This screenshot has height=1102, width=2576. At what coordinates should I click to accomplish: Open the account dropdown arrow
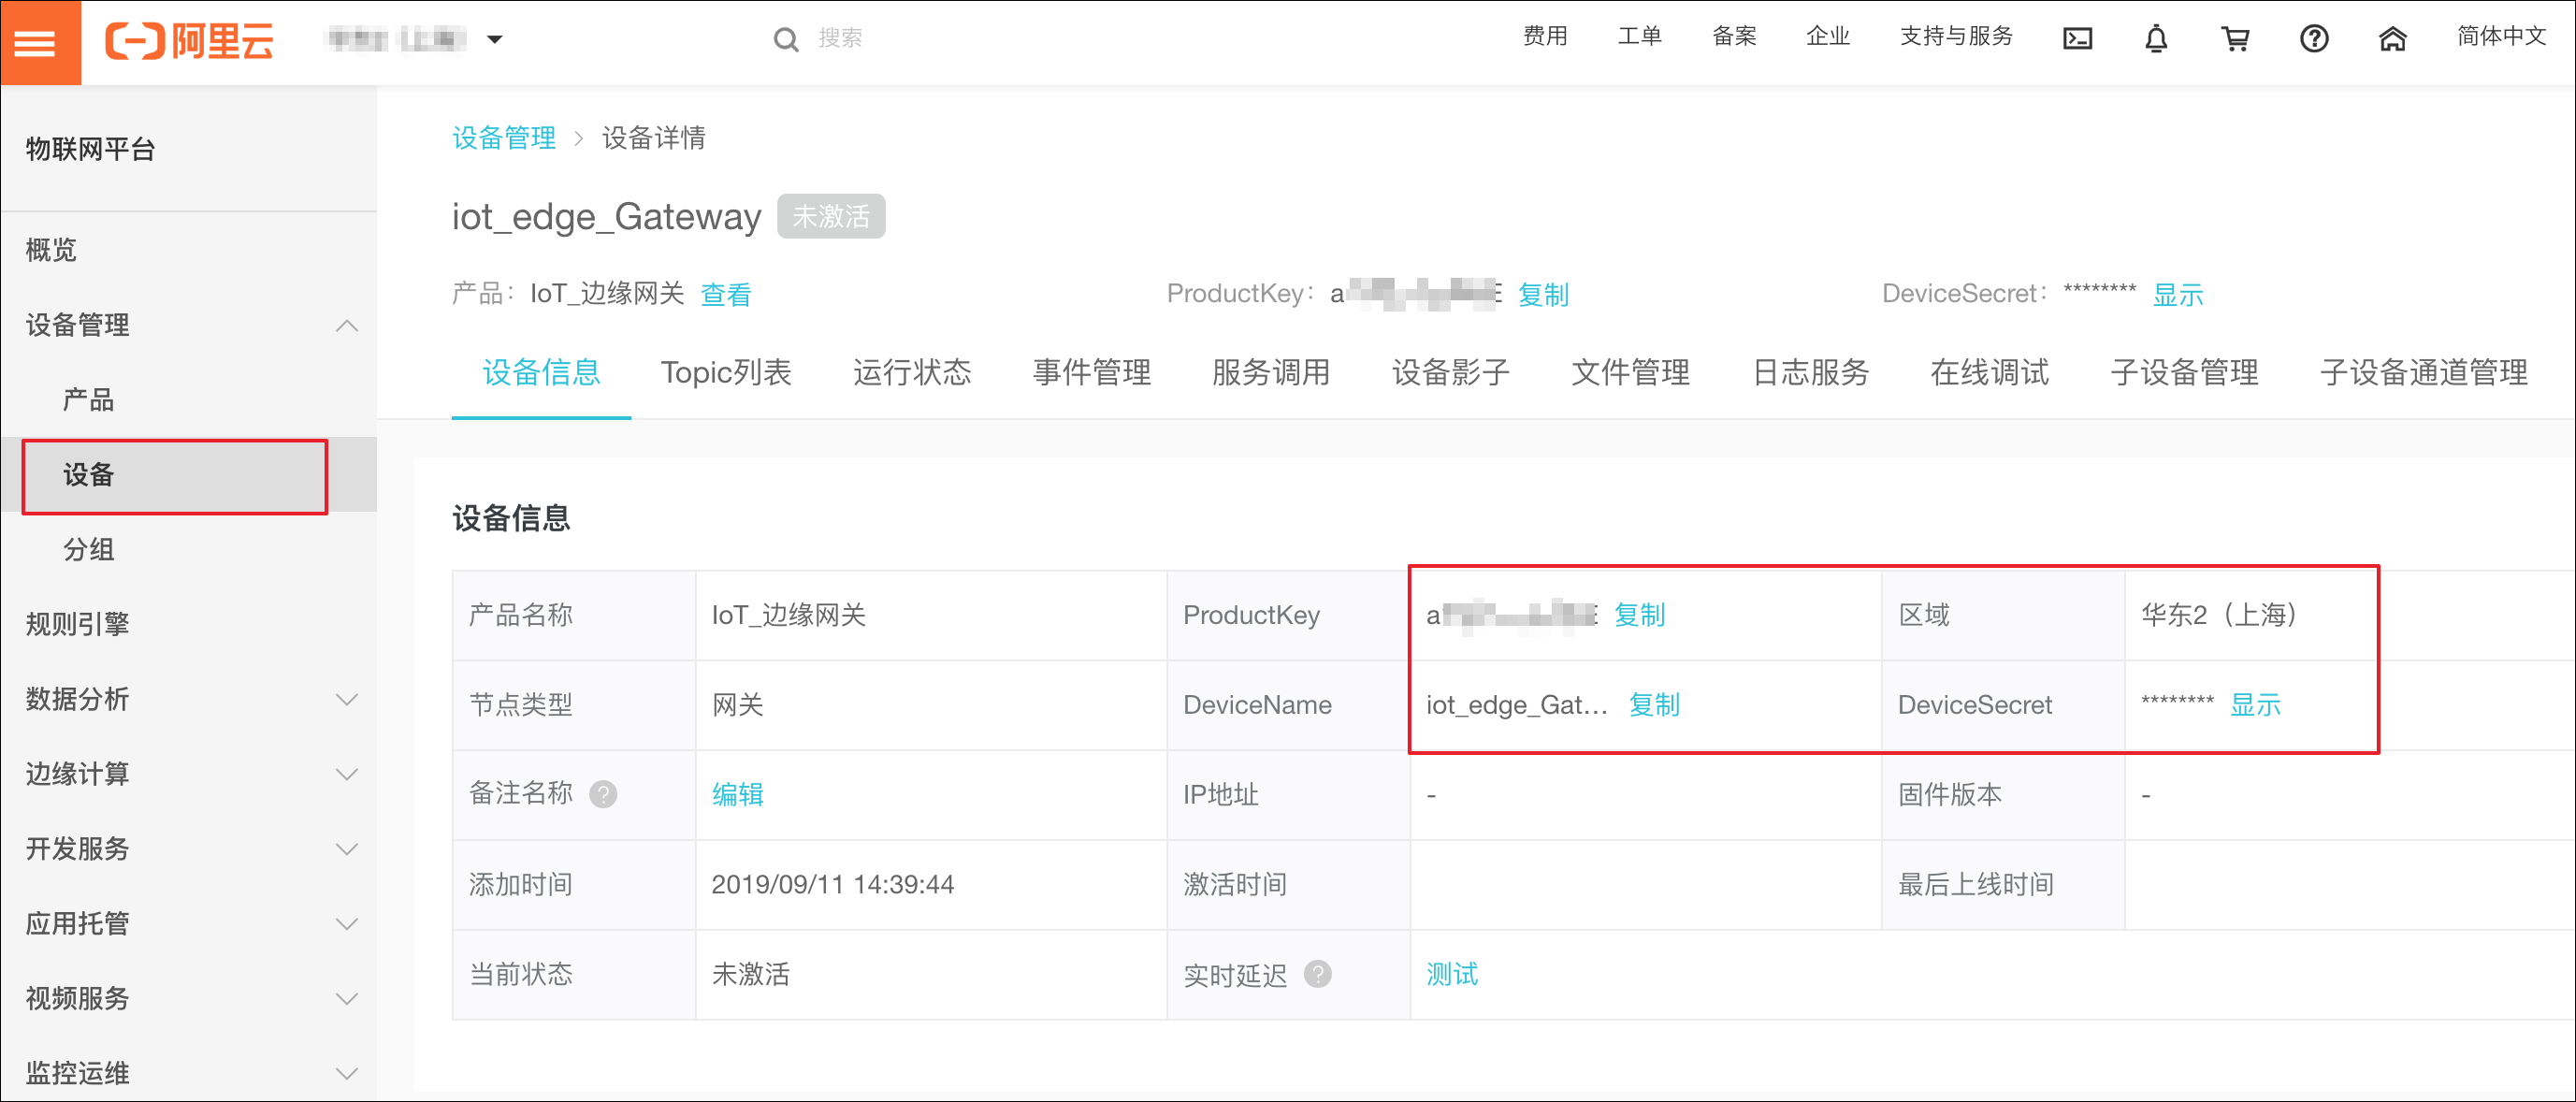point(494,40)
